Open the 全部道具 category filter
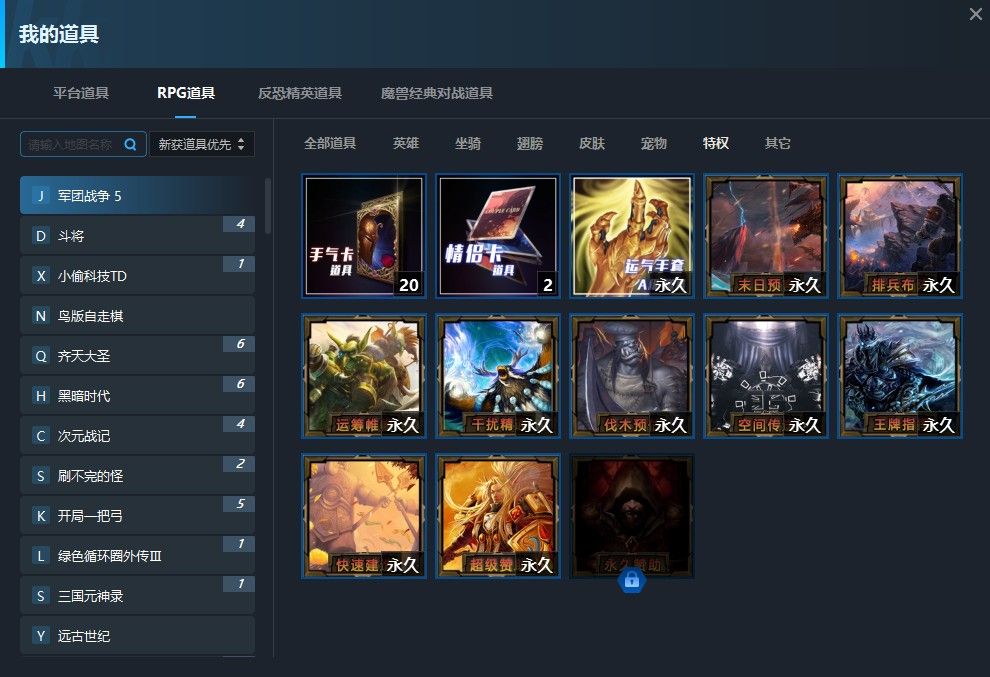The height and width of the screenshot is (677, 990). tap(331, 143)
